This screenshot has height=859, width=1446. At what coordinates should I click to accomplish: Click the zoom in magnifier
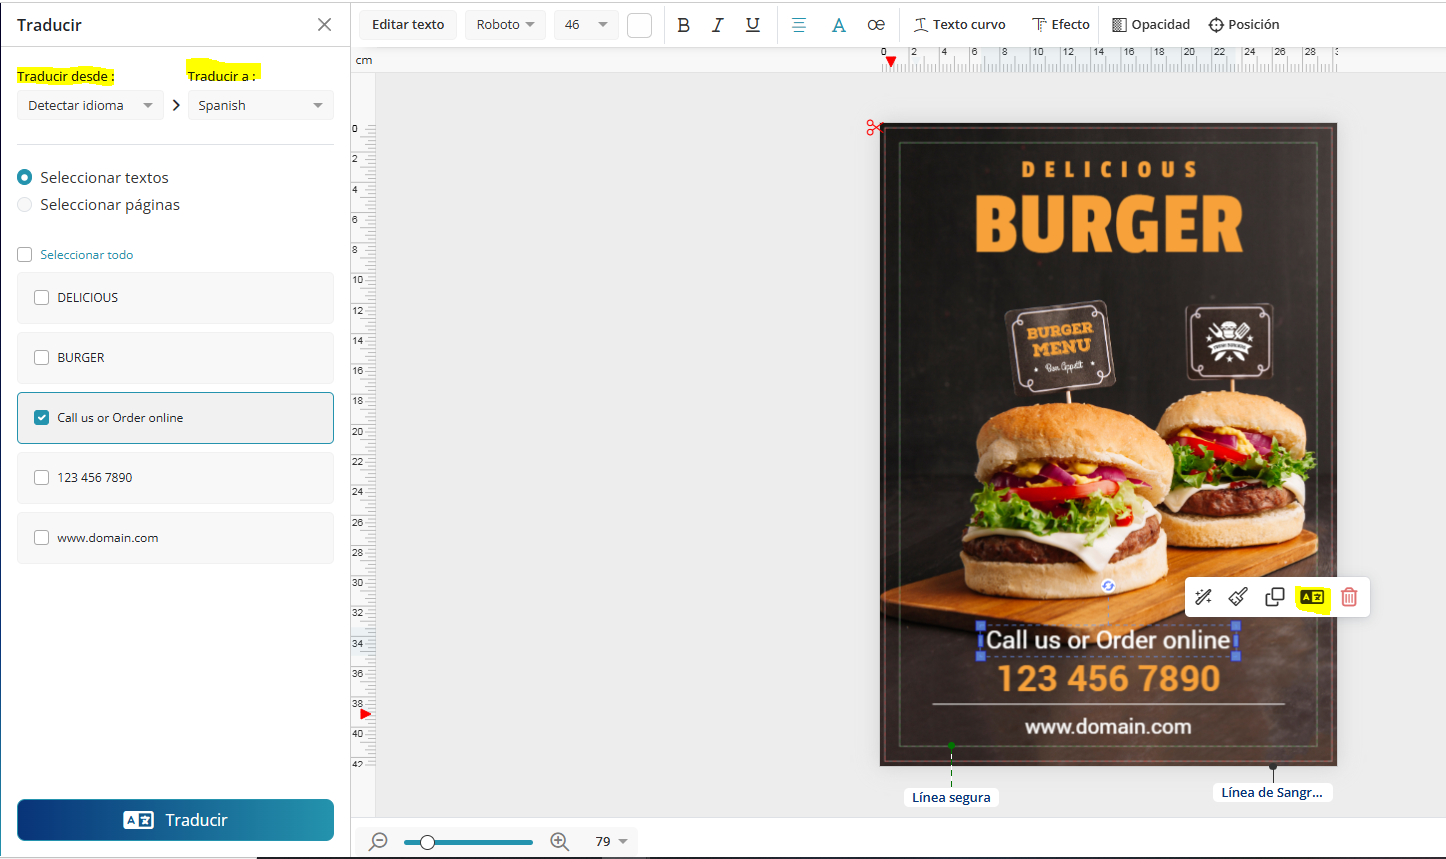click(559, 842)
